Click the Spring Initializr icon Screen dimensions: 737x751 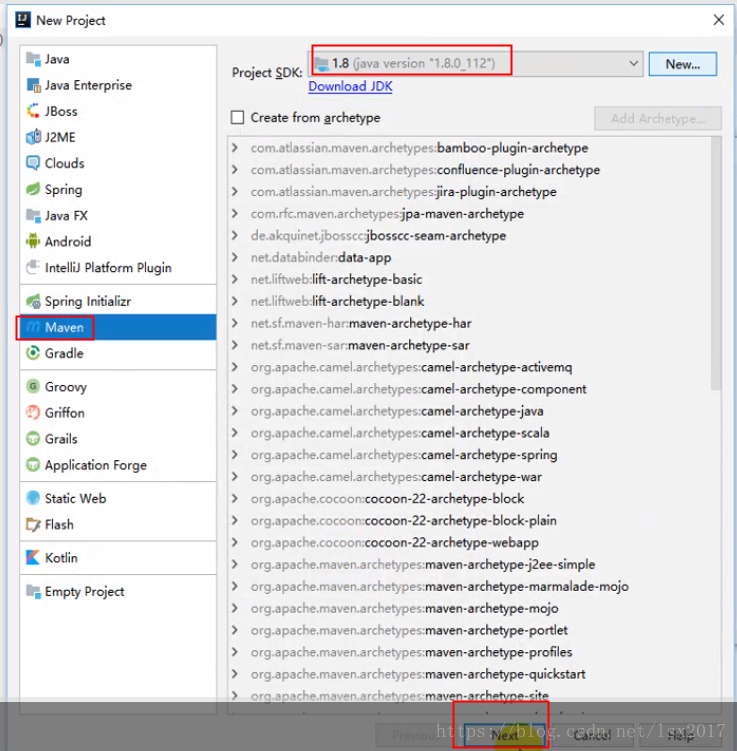pos(33,301)
